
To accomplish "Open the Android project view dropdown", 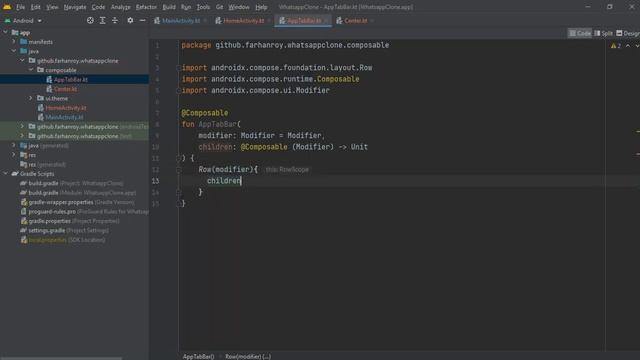I will point(23,20).
